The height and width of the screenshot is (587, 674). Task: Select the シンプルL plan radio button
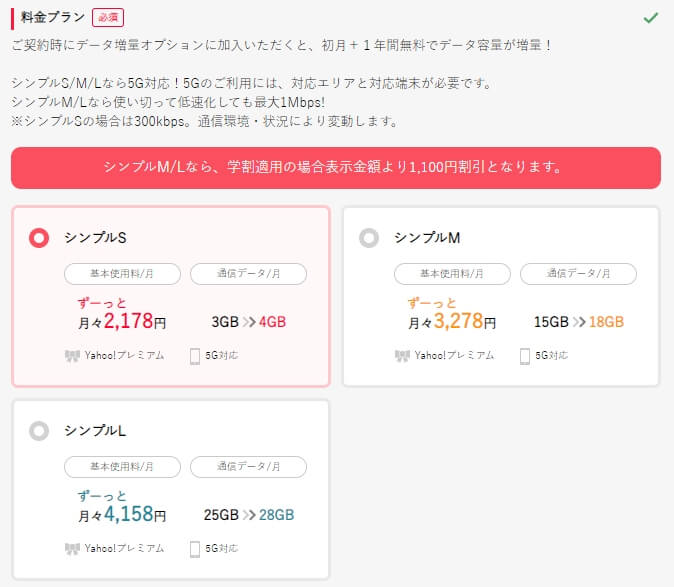click(x=39, y=431)
